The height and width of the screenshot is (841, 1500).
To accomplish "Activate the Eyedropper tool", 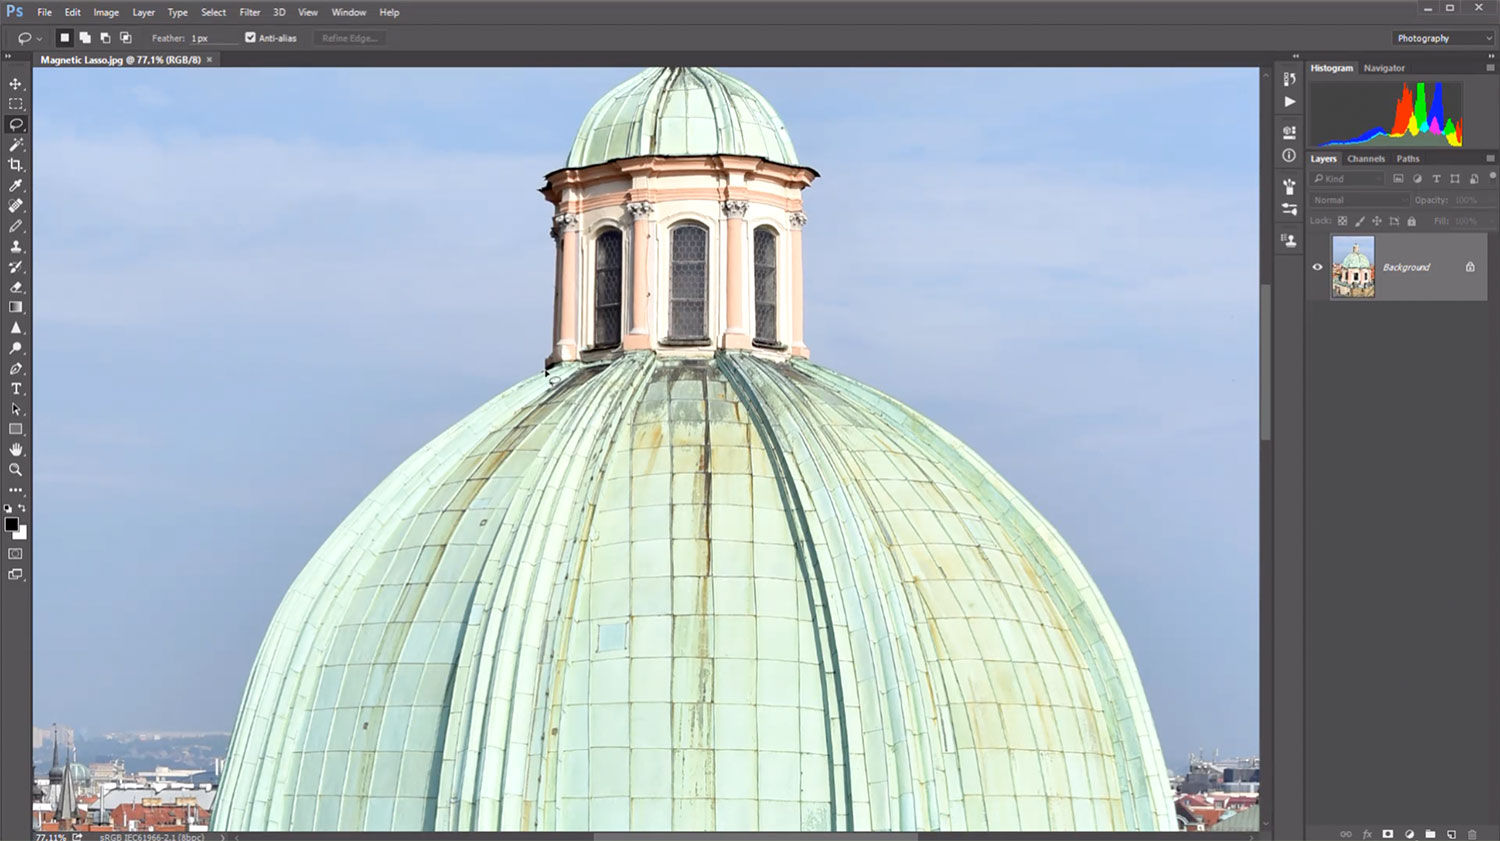I will tap(16, 186).
